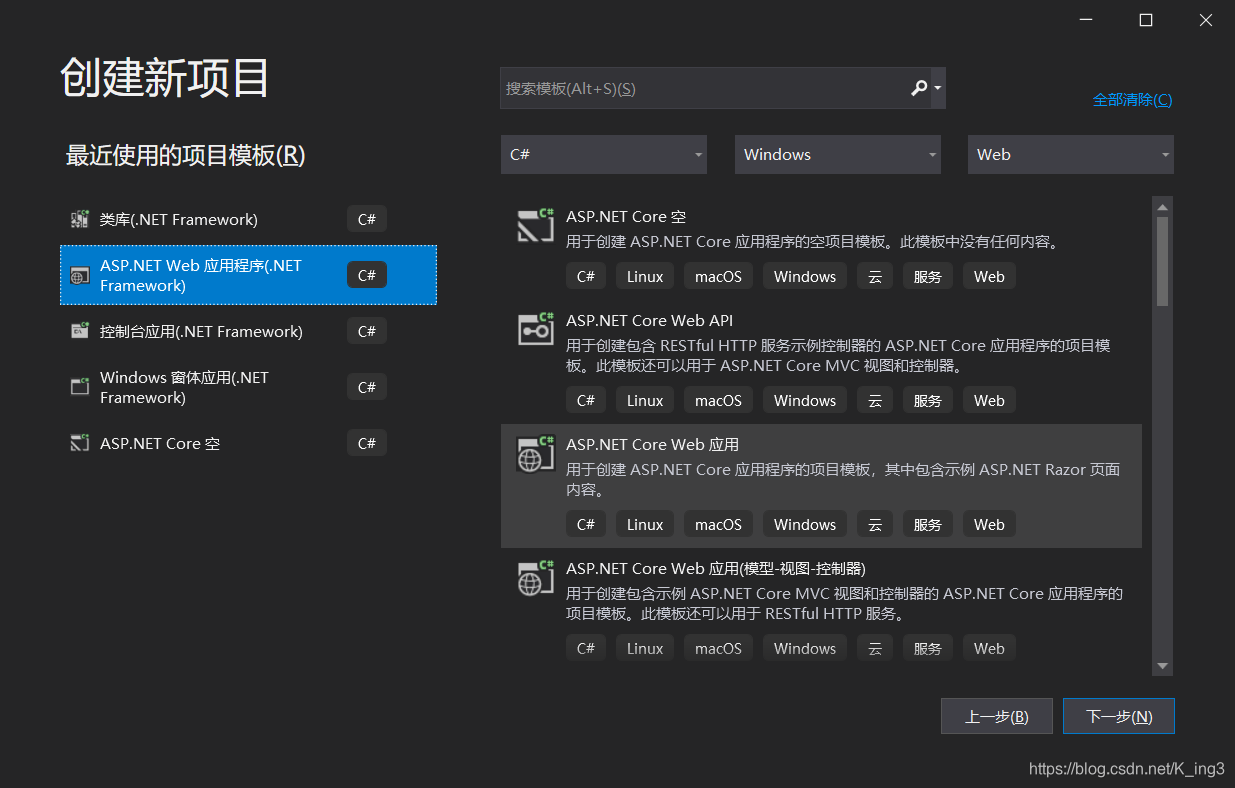Screen dimensions: 1235x788
Task: Click scrollbar down arrow in template list
Action: coord(1162,666)
